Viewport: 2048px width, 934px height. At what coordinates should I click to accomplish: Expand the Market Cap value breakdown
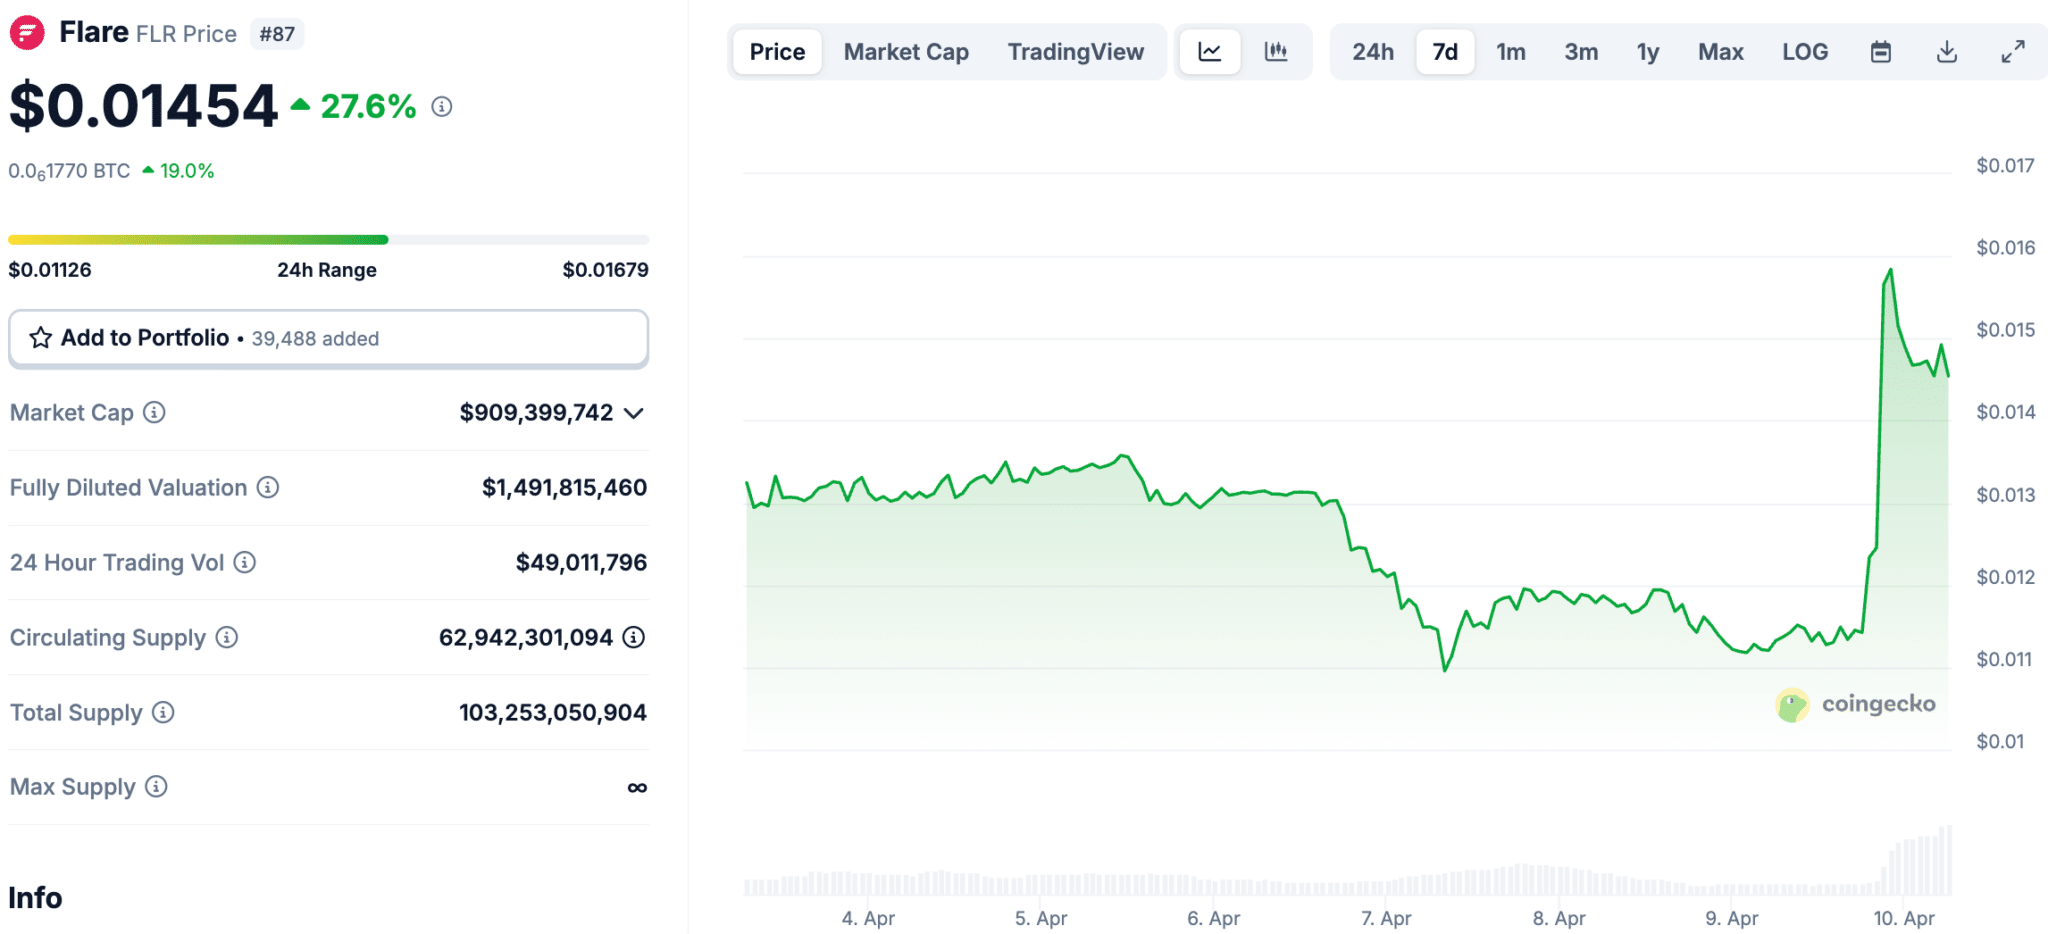point(634,413)
